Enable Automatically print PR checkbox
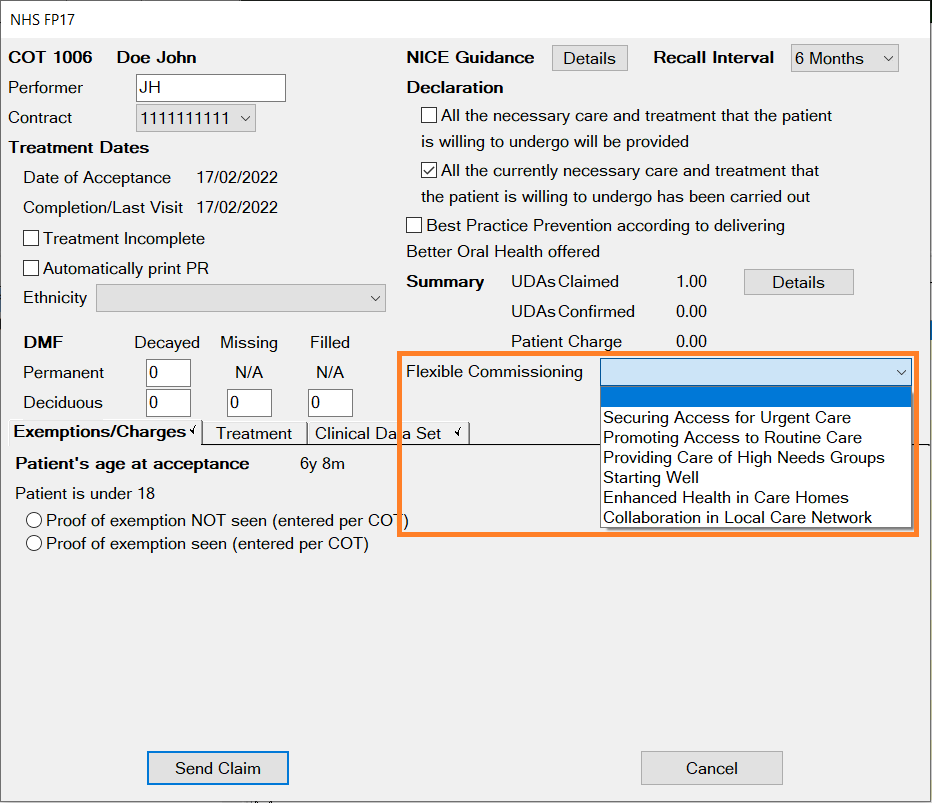This screenshot has height=803, width=932. point(32,269)
